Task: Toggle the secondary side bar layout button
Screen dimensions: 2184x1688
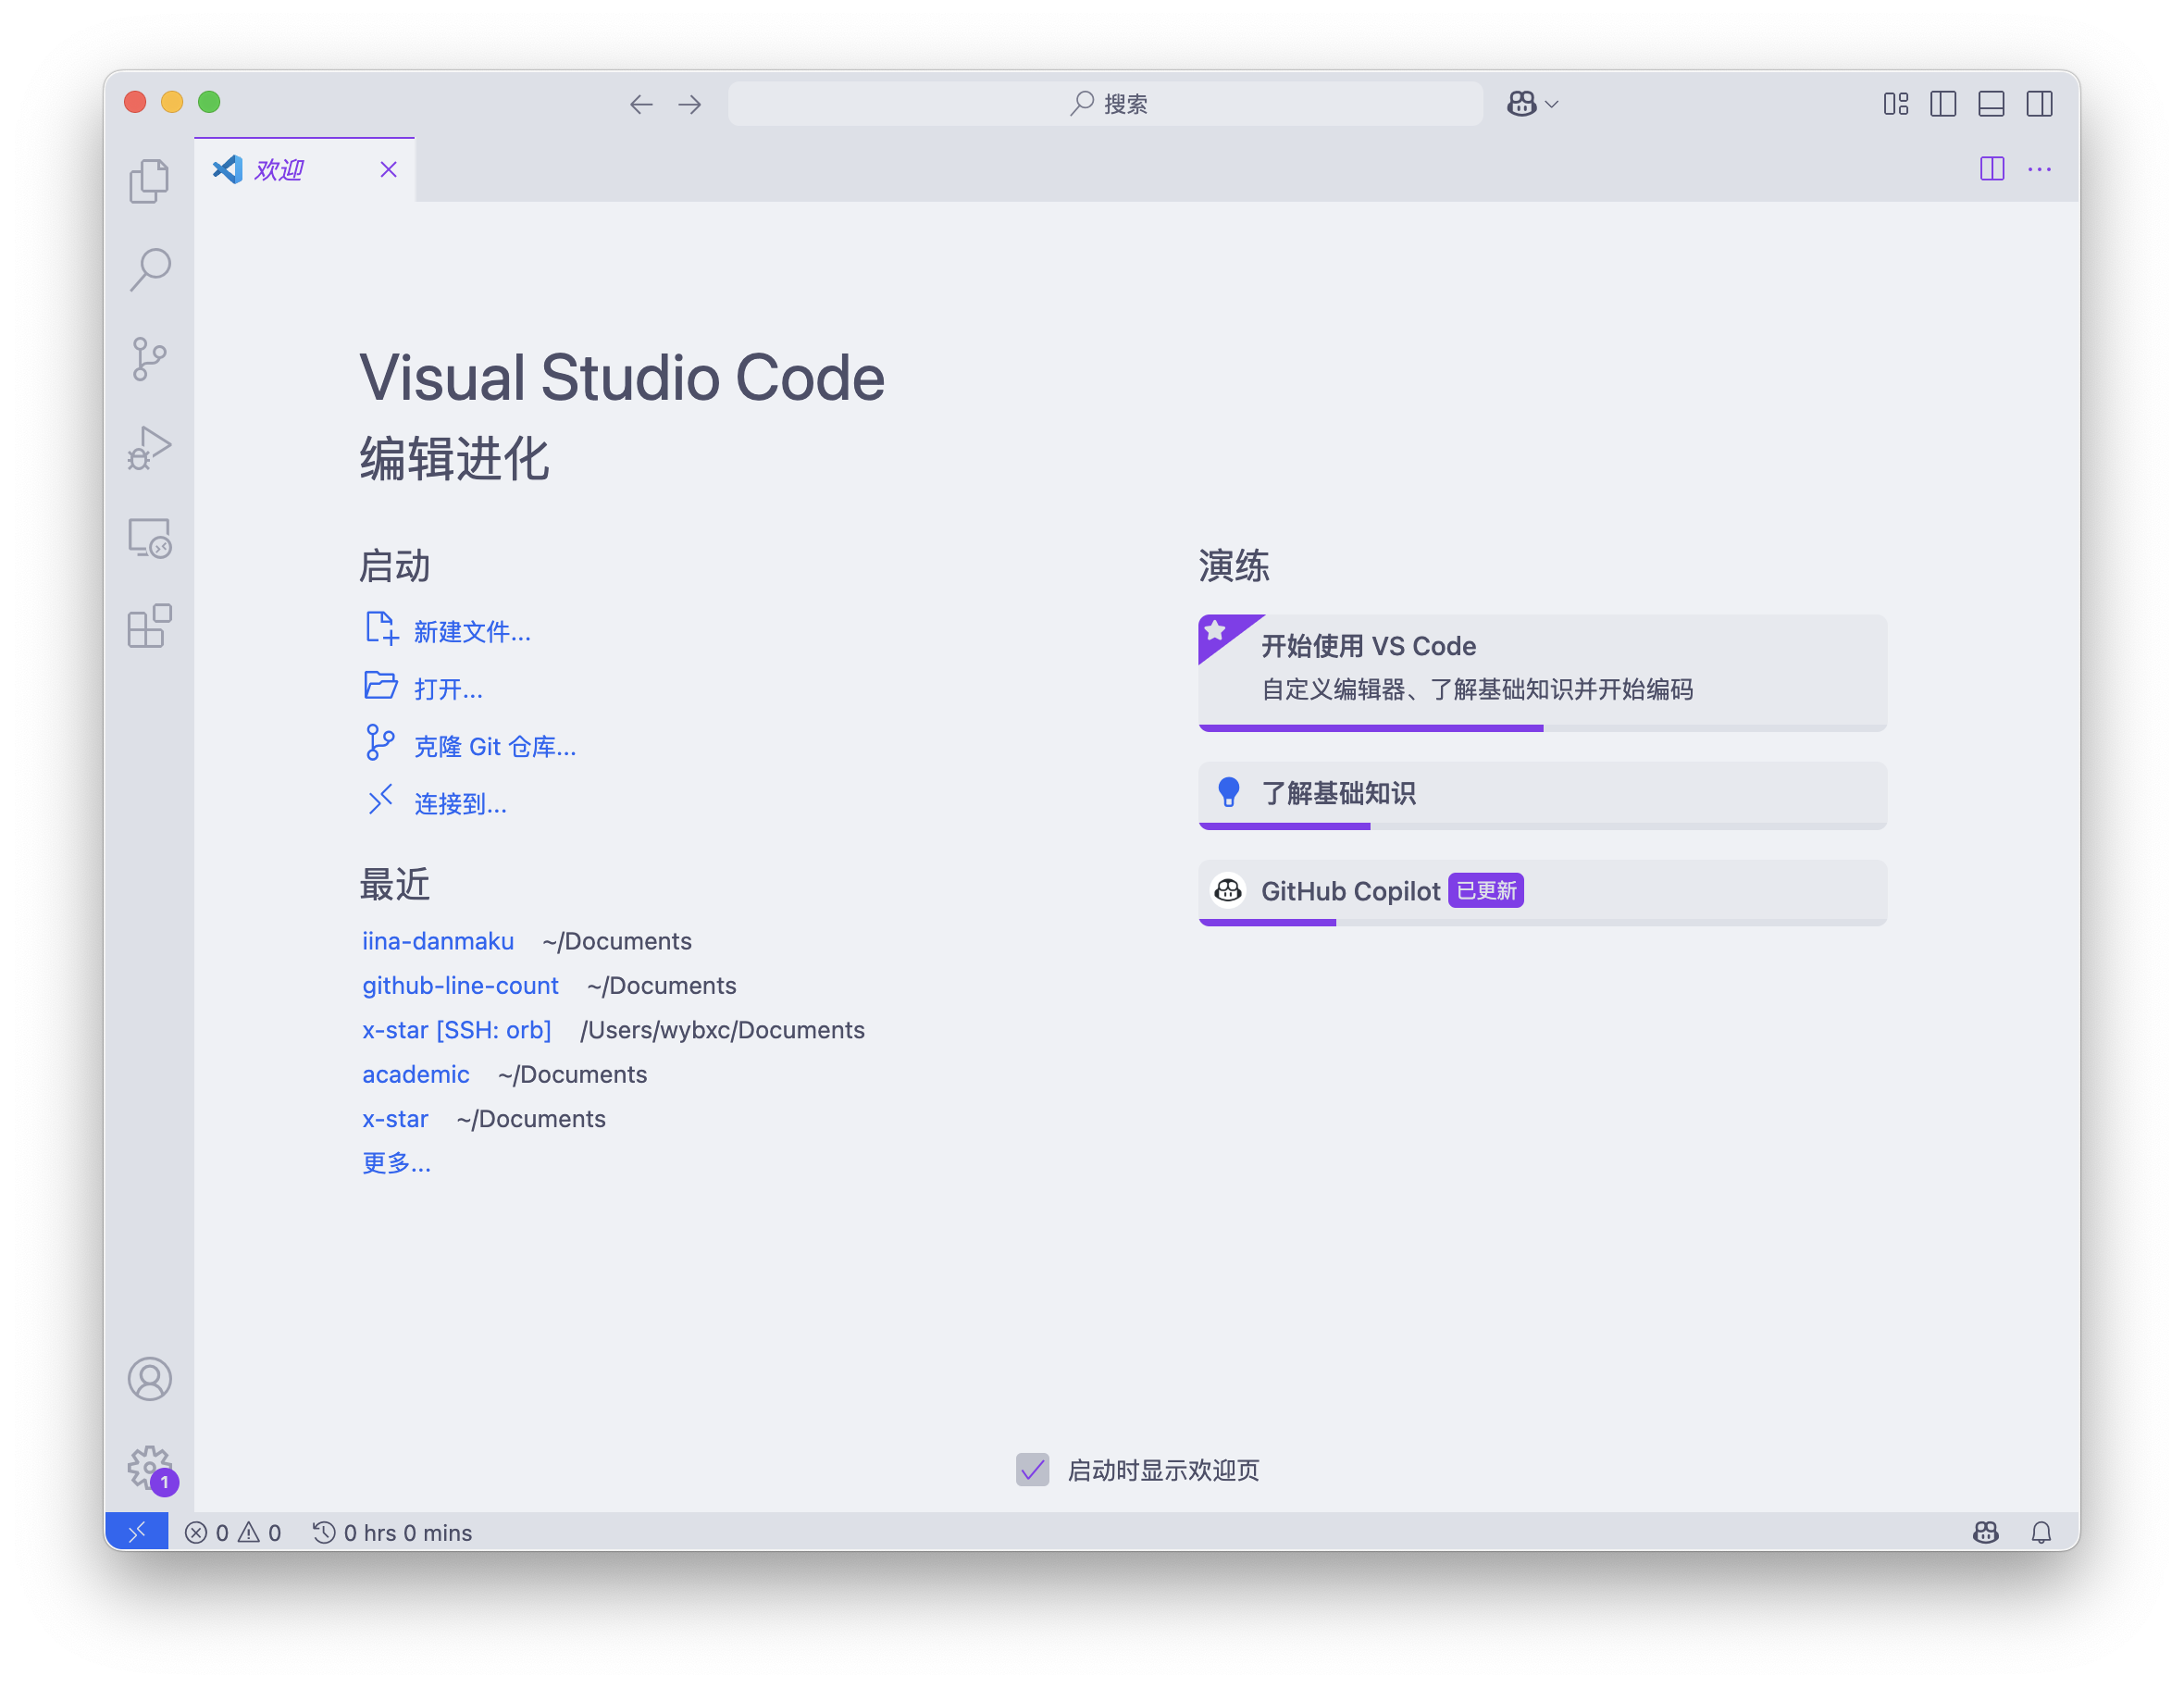Action: coord(2039,104)
